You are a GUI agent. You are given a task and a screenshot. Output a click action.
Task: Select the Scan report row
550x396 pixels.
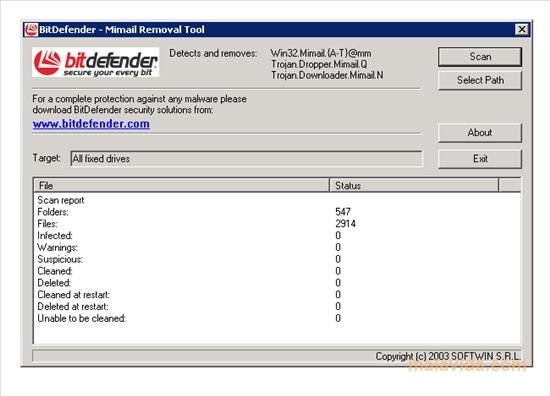[x=277, y=200]
